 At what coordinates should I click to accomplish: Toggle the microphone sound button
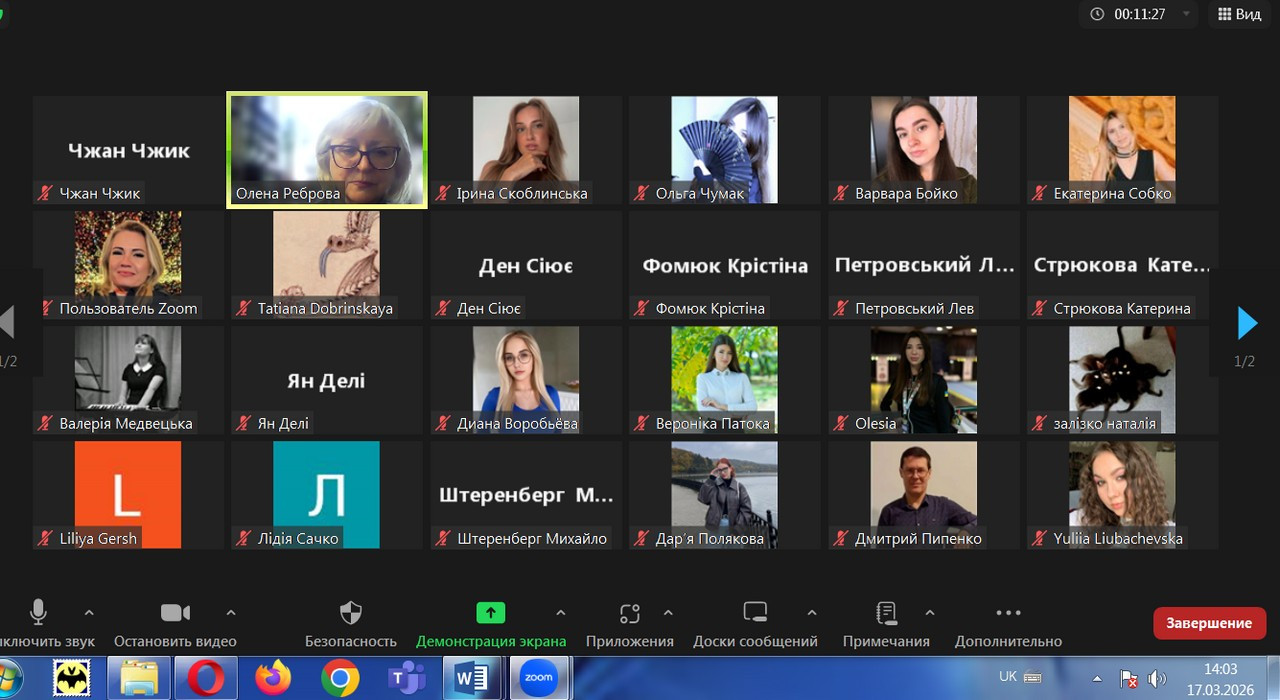tap(38, 613)
